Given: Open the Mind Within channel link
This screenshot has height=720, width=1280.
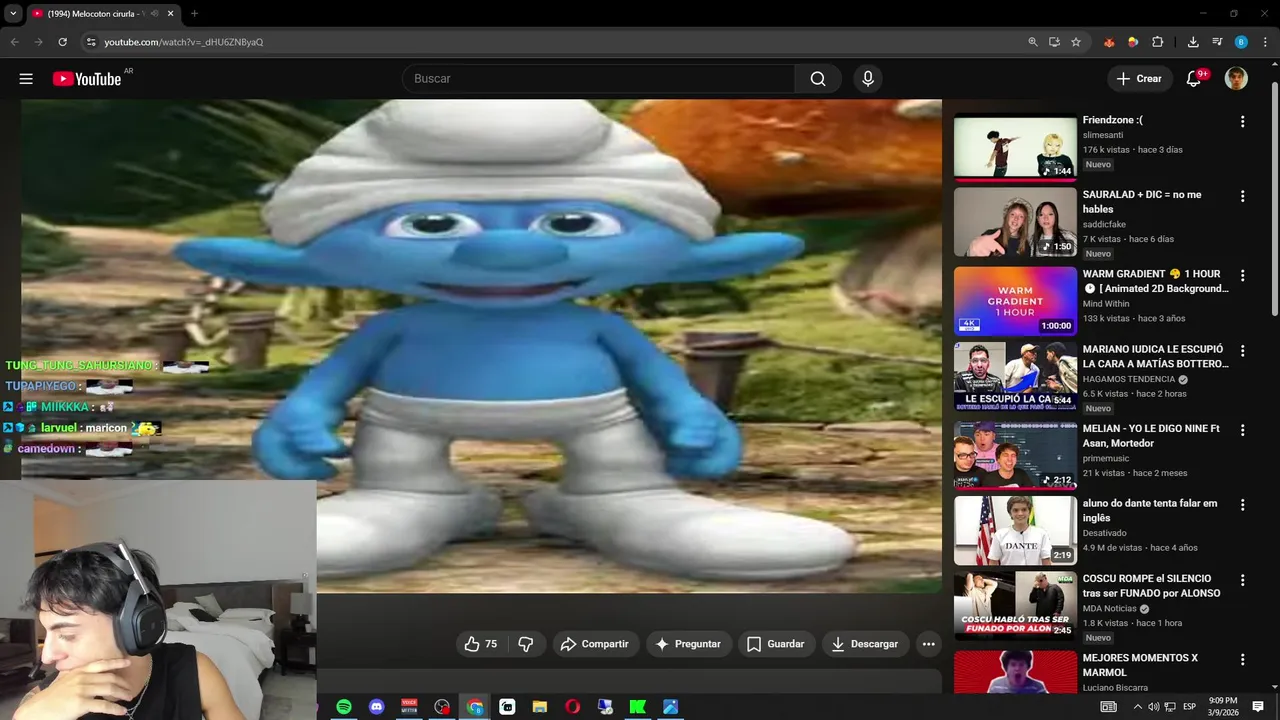Looking at the screenshot, I should point(1106,304).
